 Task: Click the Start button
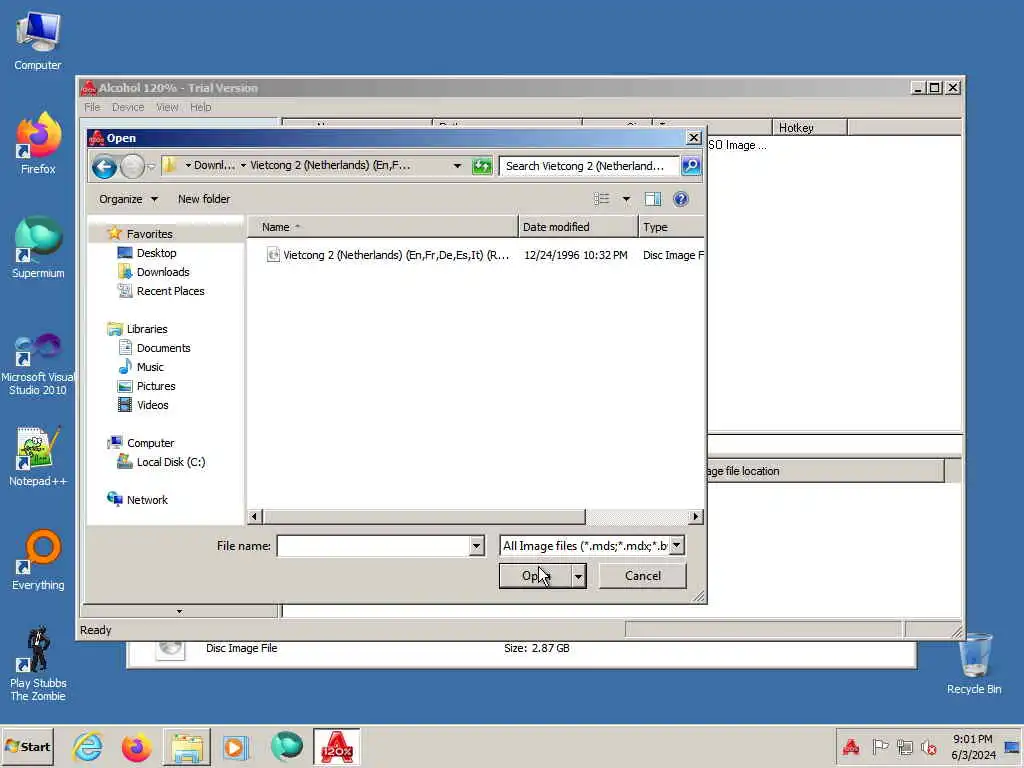27,746
